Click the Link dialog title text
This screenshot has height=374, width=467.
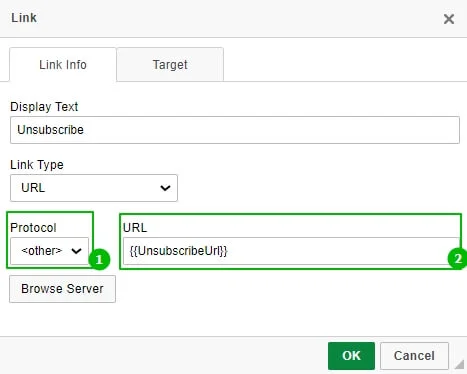(24, 18)
